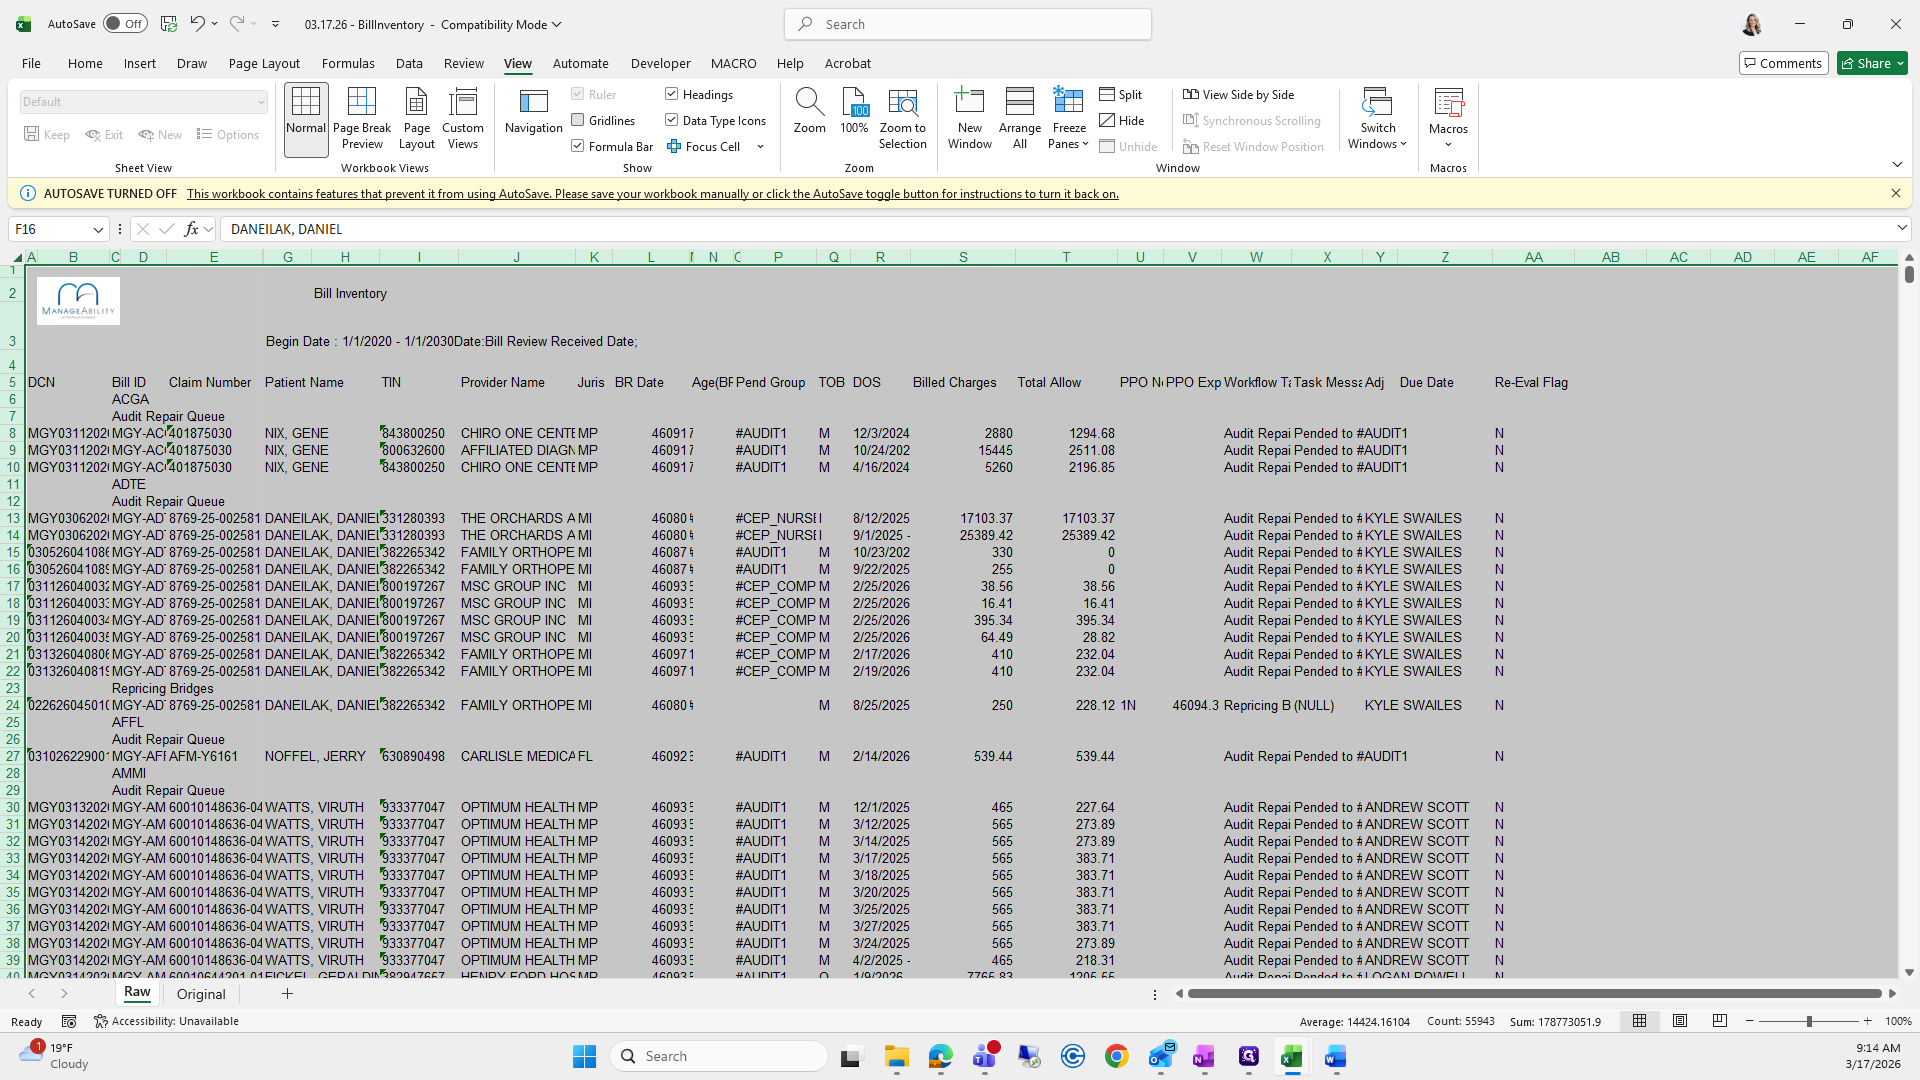Toggle the Headings checkbox
Viewport: 1920px width, 1080px height.
click(x=672, y=94)
